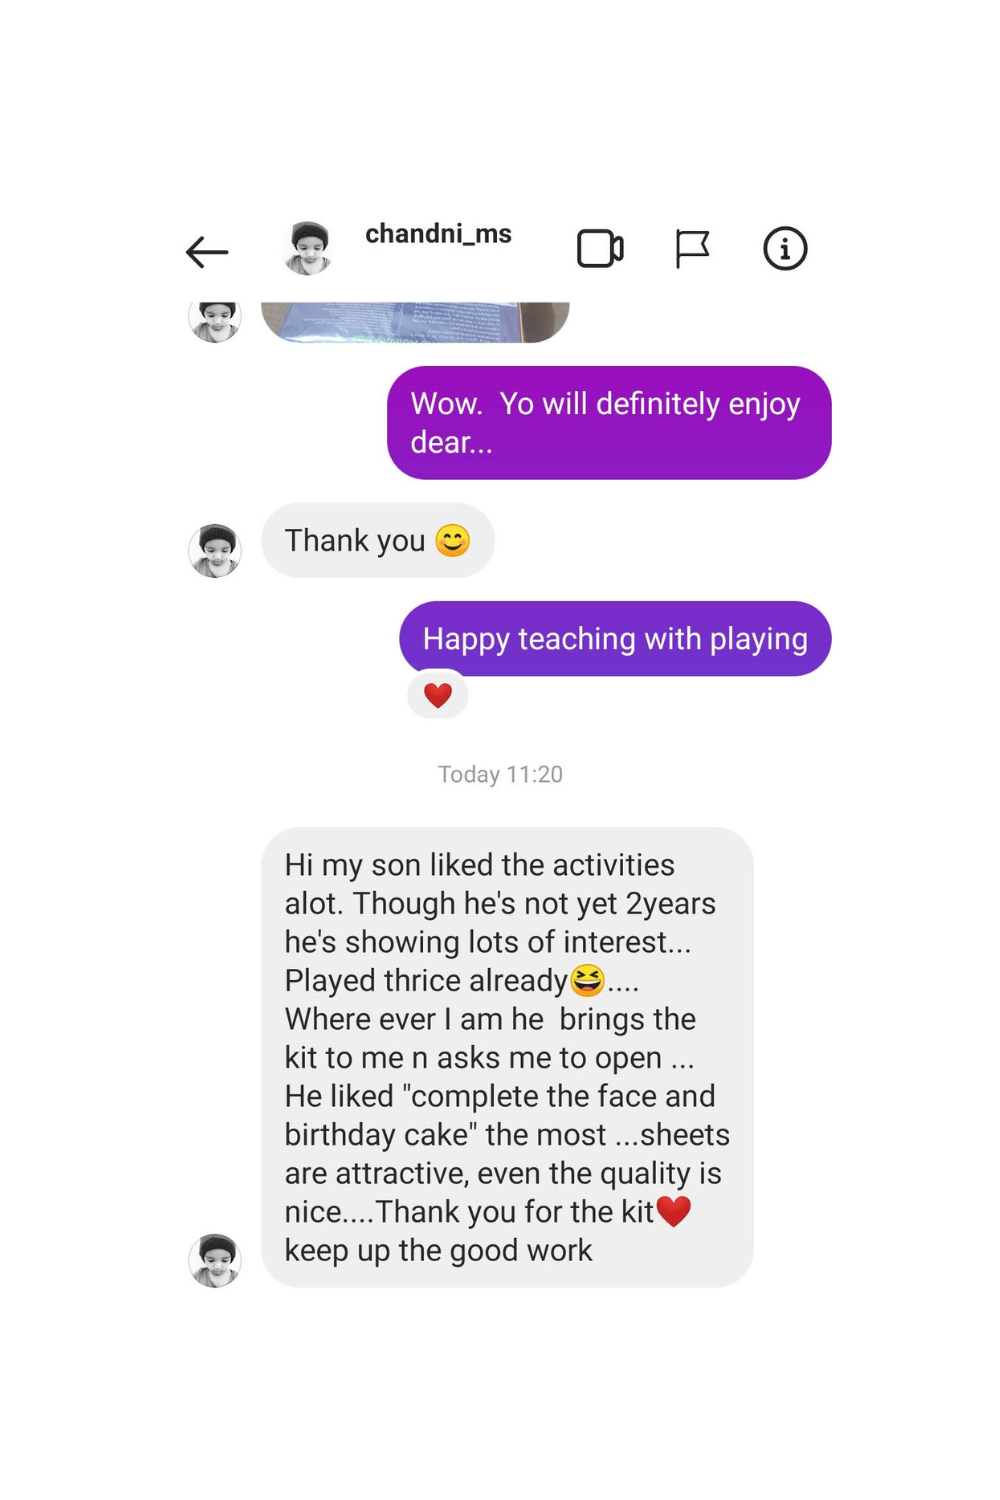Screen dimensions: 1000x1500
Task: Click 'keep up the good work' text
Action: click(438, 1250)
